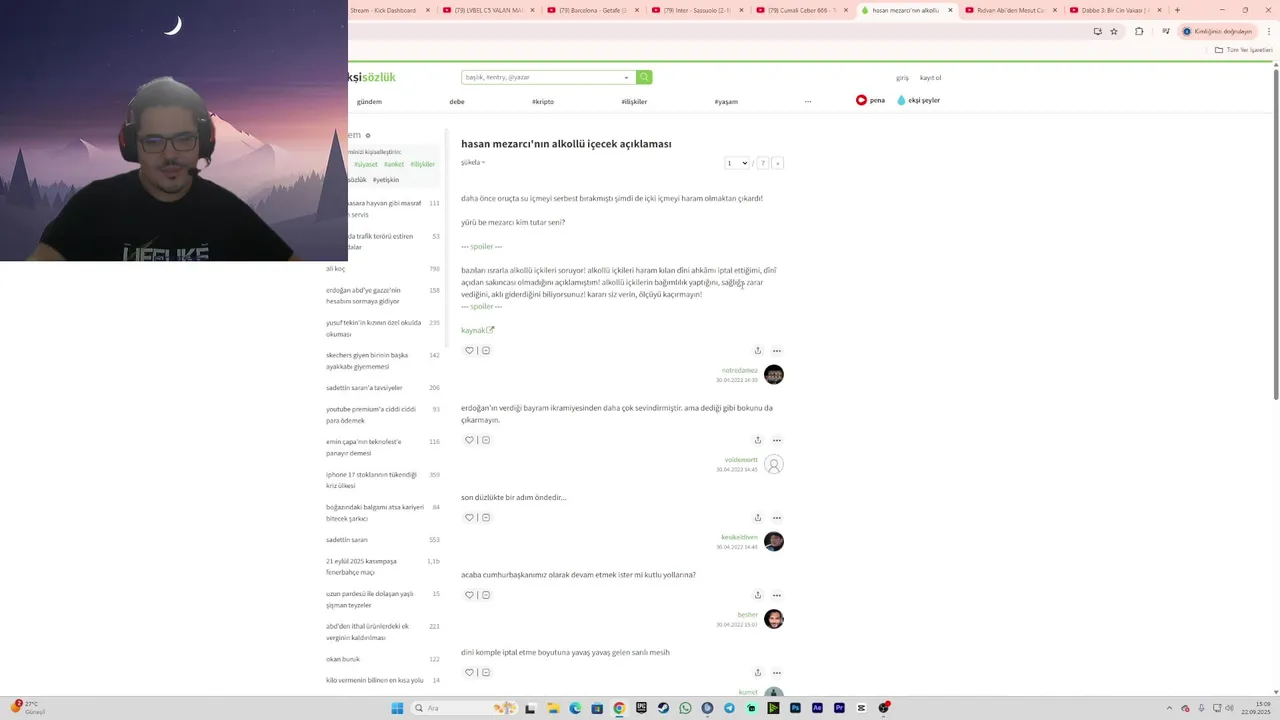Open Steam from the taskbar
The height and width of the screenshot is (720, 1280).
coord(663,708)
